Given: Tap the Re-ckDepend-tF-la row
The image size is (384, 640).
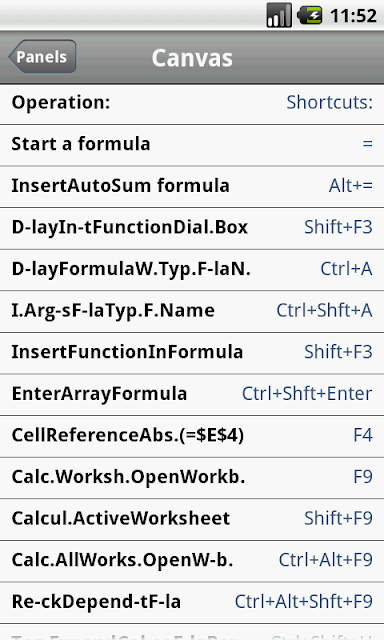Looking at the screenshot, I should 192,603.
